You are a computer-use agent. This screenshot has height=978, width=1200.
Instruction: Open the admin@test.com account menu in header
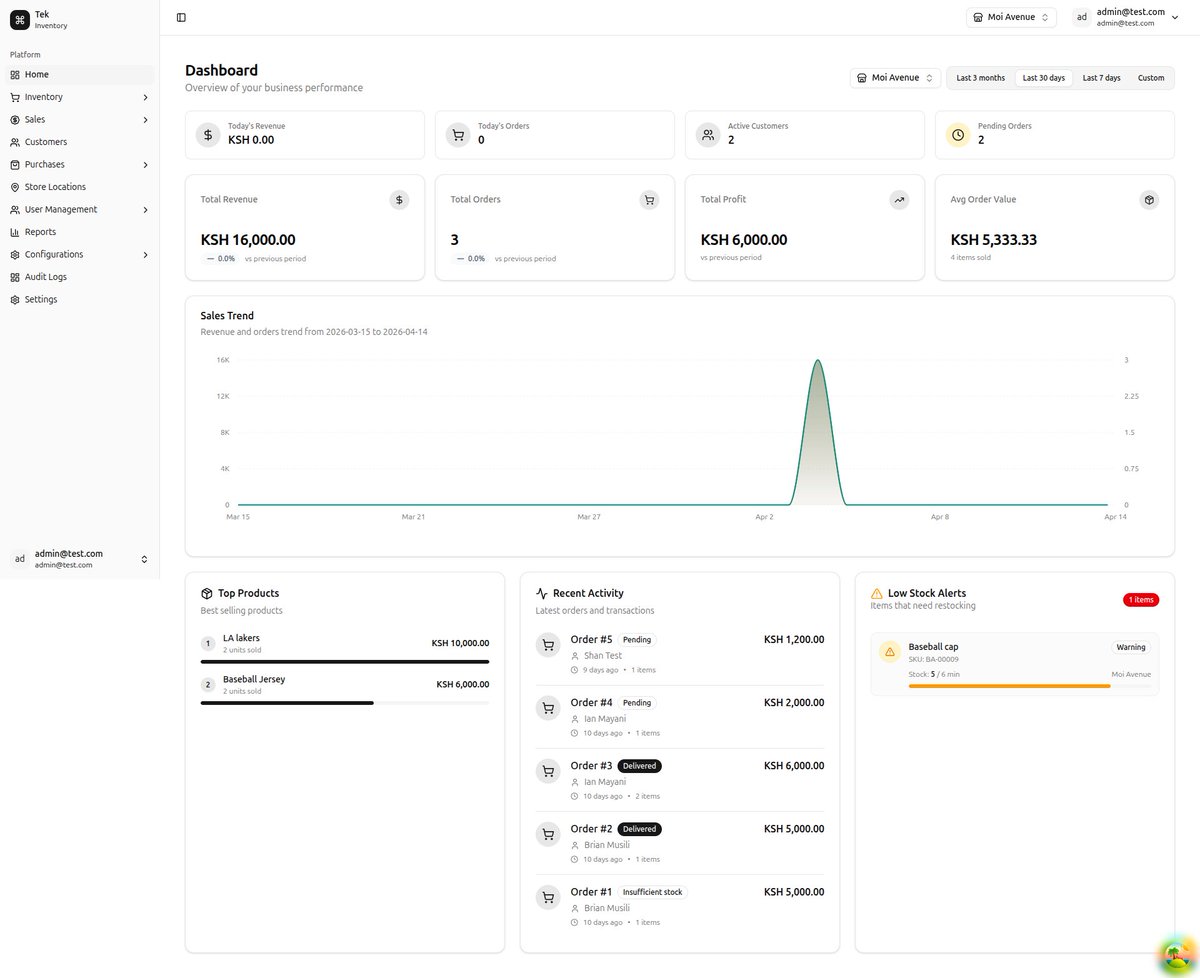[x=1126, y=17]
